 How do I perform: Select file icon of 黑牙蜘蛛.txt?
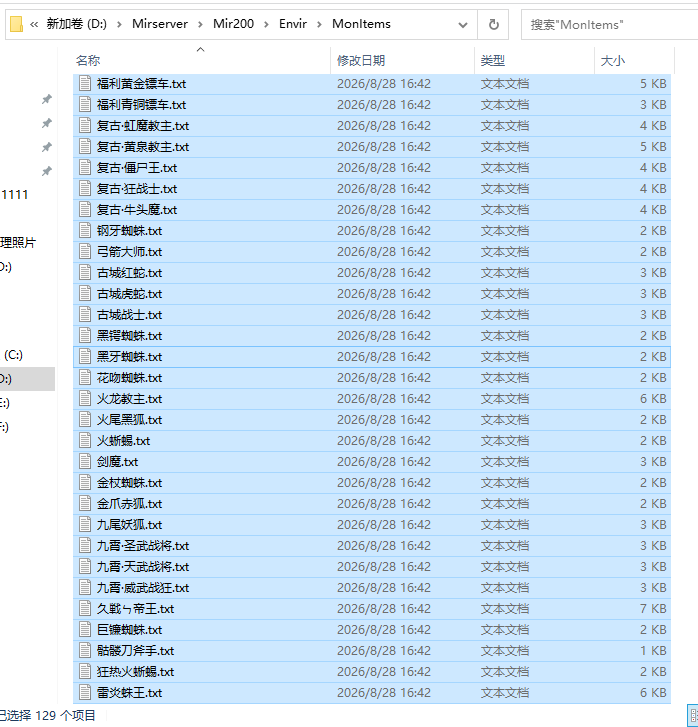(85, 357)
